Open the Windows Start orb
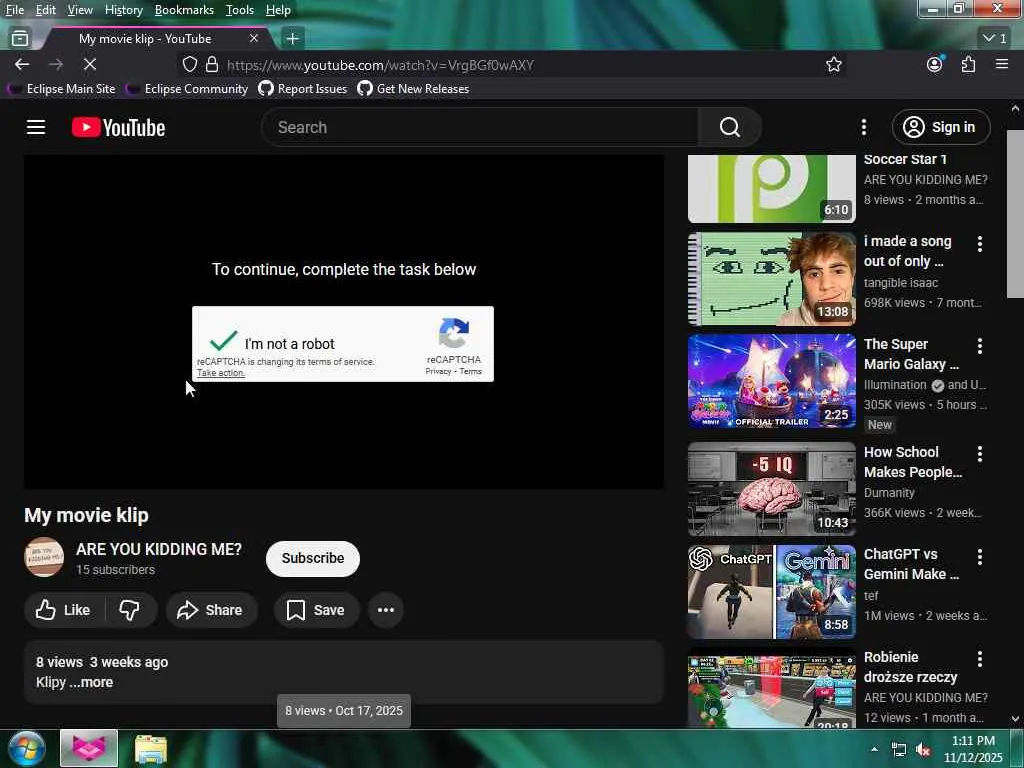The height and width of the screenshot is (768, 1024). click(x=27, y=748)
